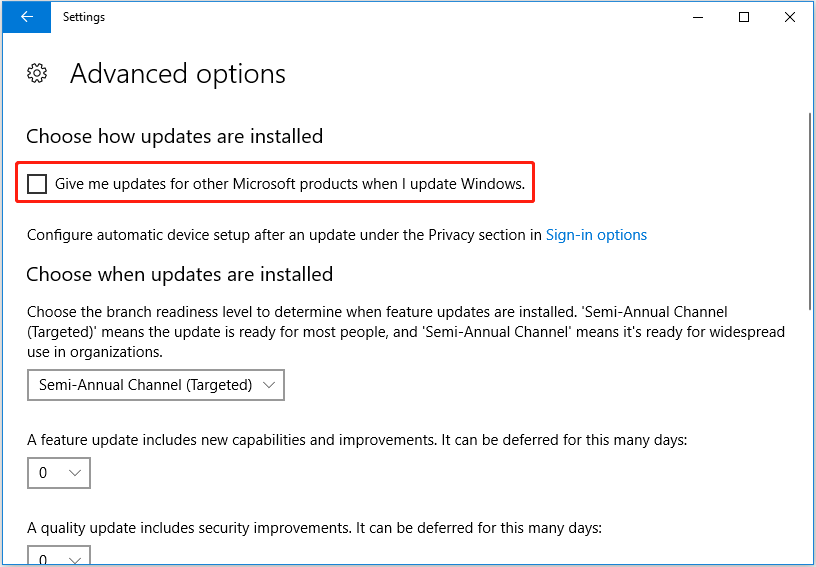
Task: Click the "Choose how updates are installed" heading
Action: click(x=174, y=136)
